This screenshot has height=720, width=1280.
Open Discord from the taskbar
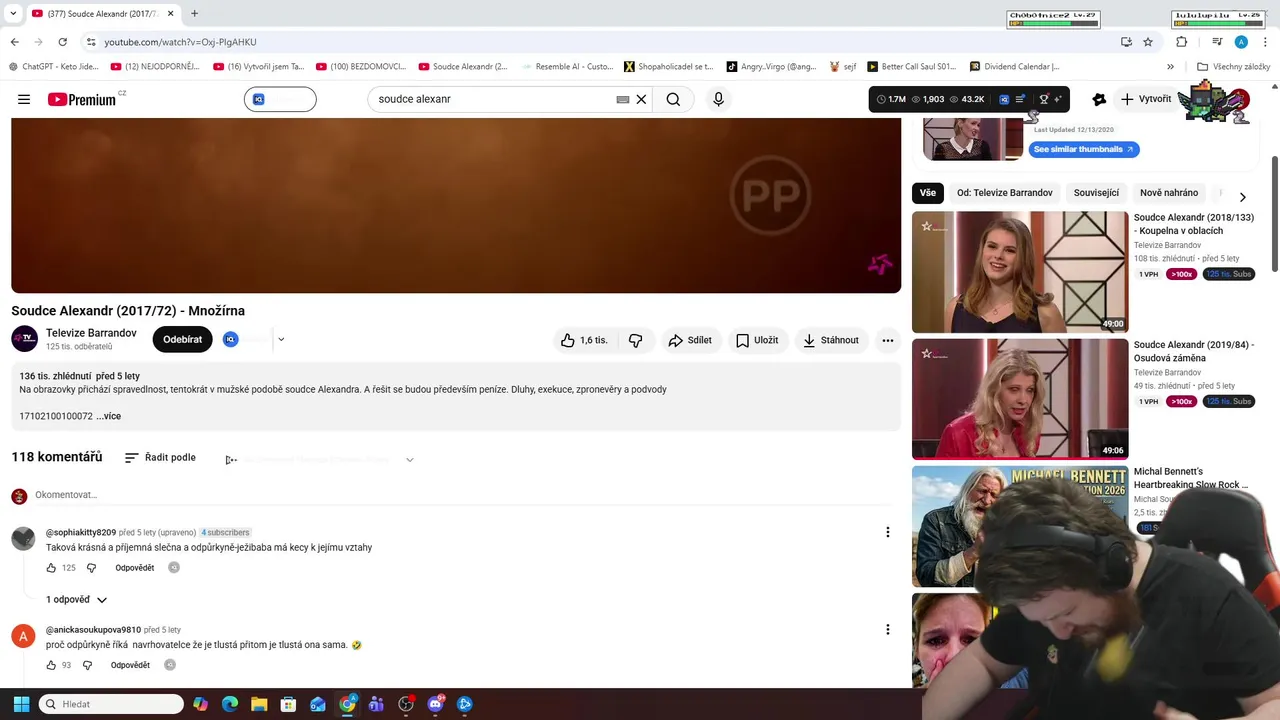coord(435,704)
